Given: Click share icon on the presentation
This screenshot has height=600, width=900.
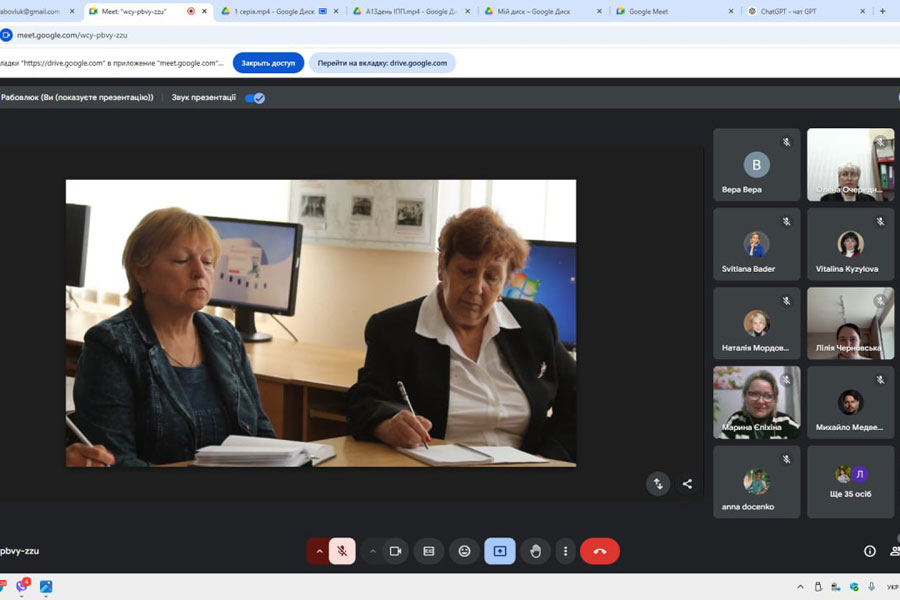Looking at the screenshot, I should tap(687, 484).
